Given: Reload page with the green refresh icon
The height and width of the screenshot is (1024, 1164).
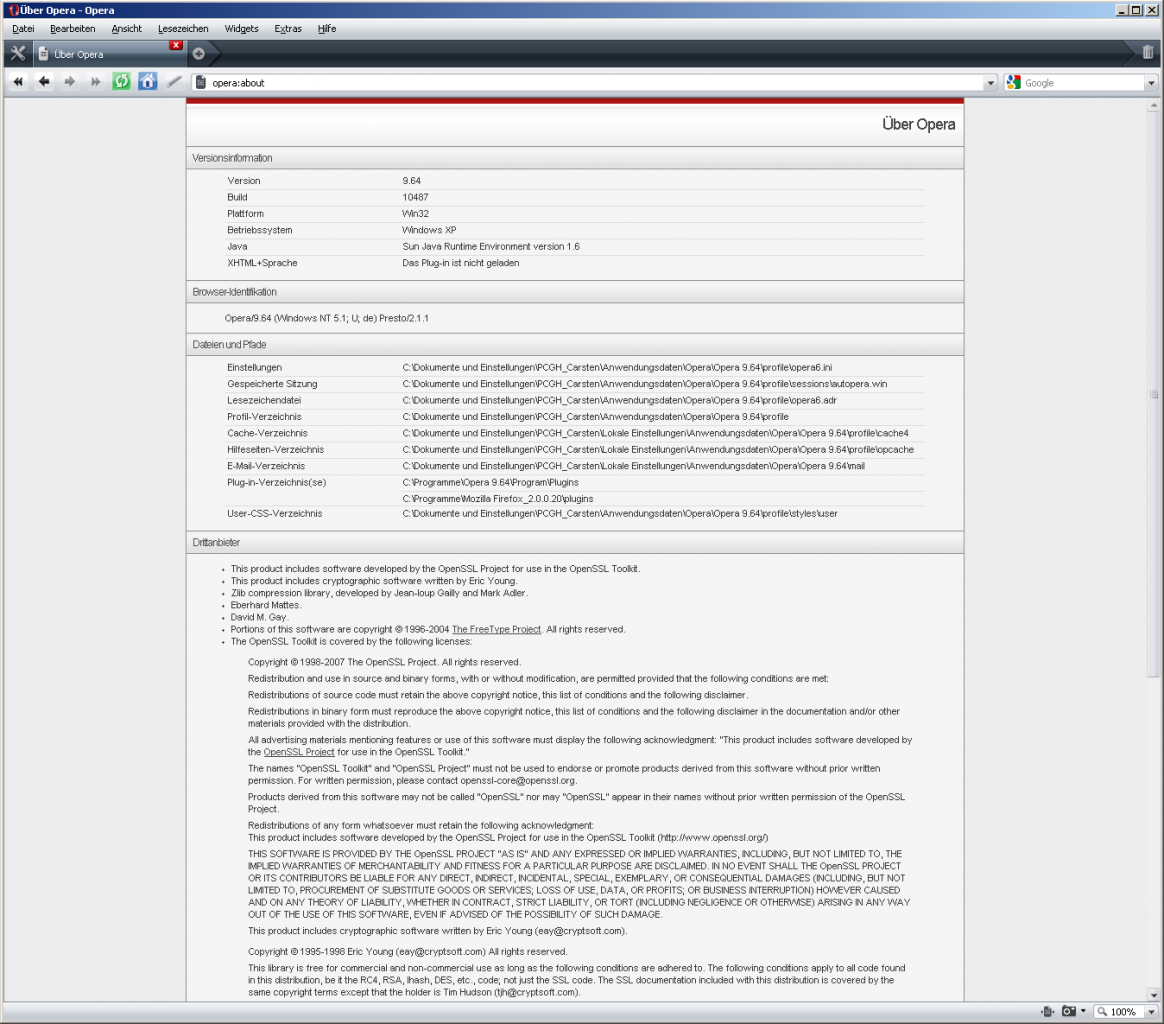Looking at the screenshot, I should pos(122,82).
